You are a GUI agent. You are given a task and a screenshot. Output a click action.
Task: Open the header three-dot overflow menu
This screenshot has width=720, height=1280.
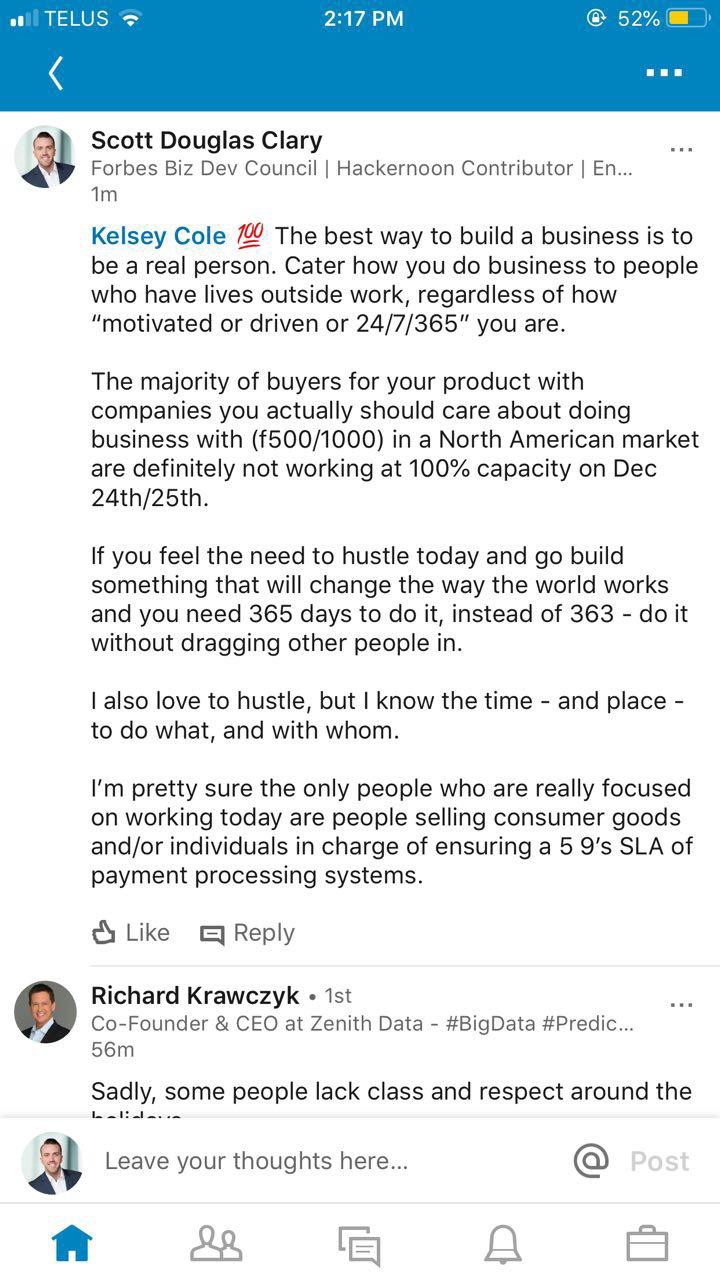(x=664, y=73)
